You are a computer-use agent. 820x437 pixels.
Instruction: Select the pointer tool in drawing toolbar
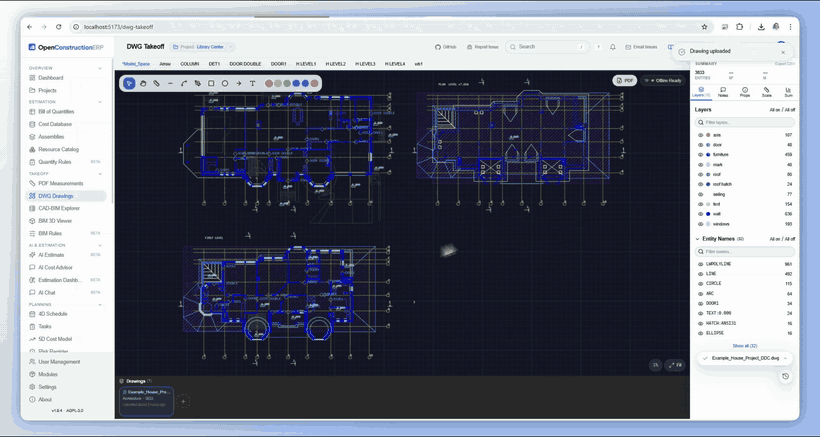click(x=129, y=83)
